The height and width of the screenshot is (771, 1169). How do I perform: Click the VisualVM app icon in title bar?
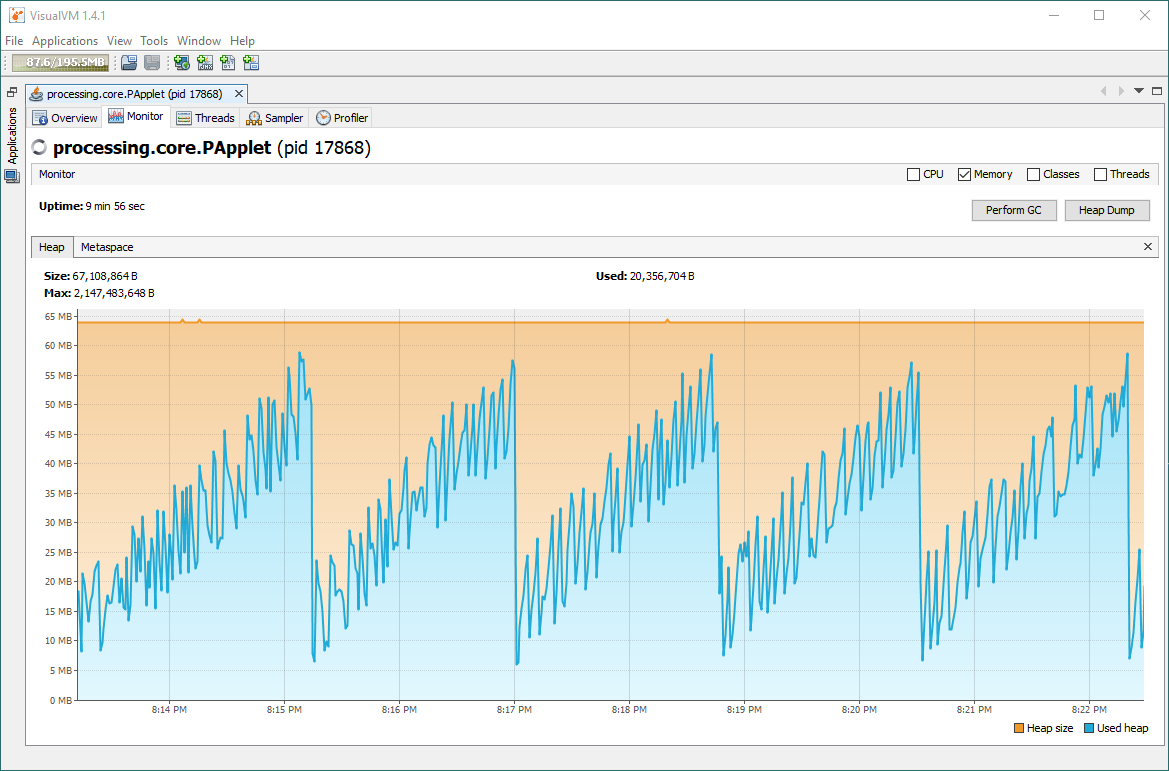pos(16,15)
